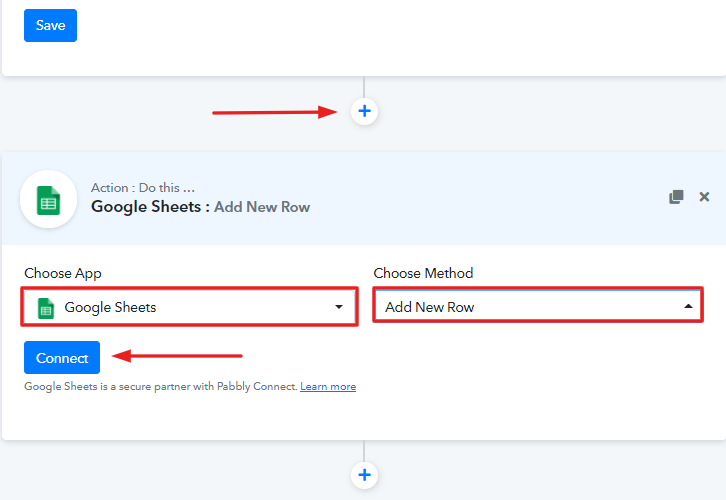Select the action title Google Sheets : Add New Row

[200, 207]
